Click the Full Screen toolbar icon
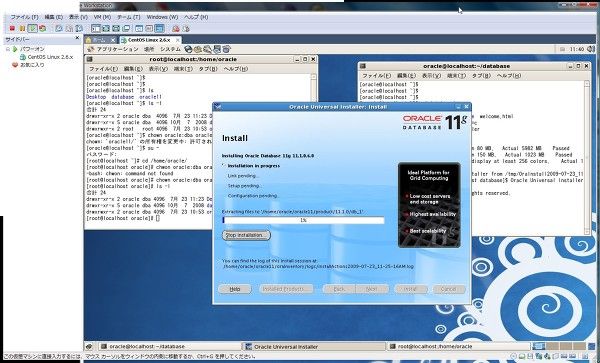The image size is (600, 363). pyautogui.click(x=116, y=28)
